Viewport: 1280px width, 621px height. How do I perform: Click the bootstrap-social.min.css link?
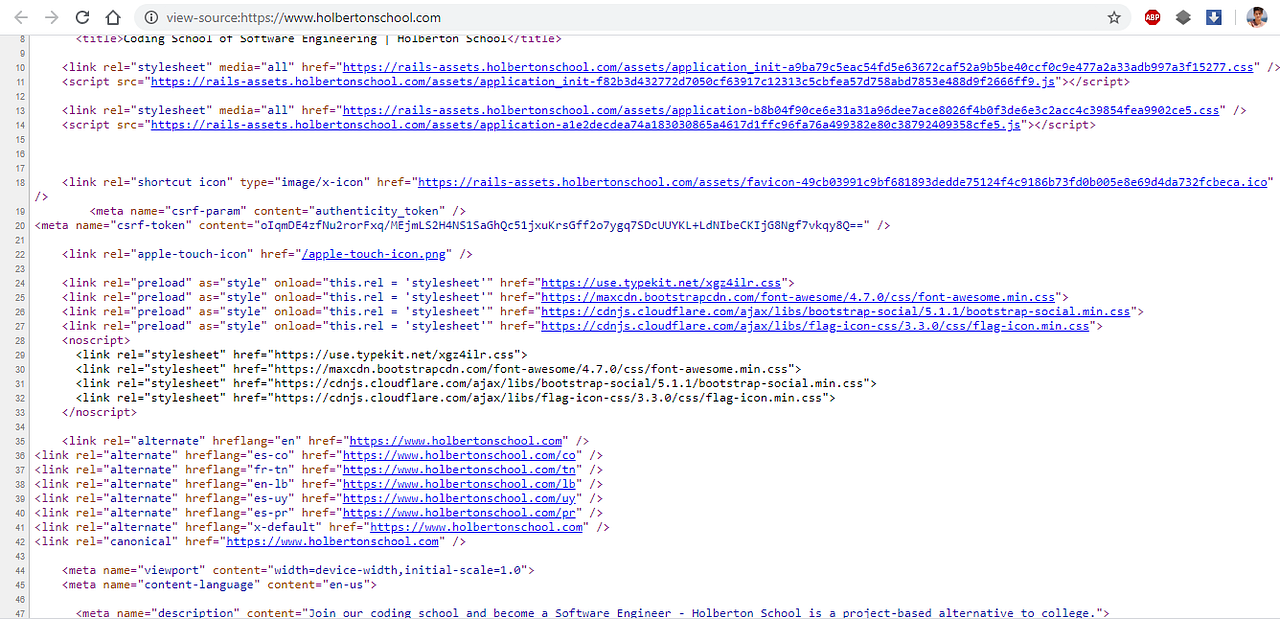pyautogui.click(x=838, y=311)
